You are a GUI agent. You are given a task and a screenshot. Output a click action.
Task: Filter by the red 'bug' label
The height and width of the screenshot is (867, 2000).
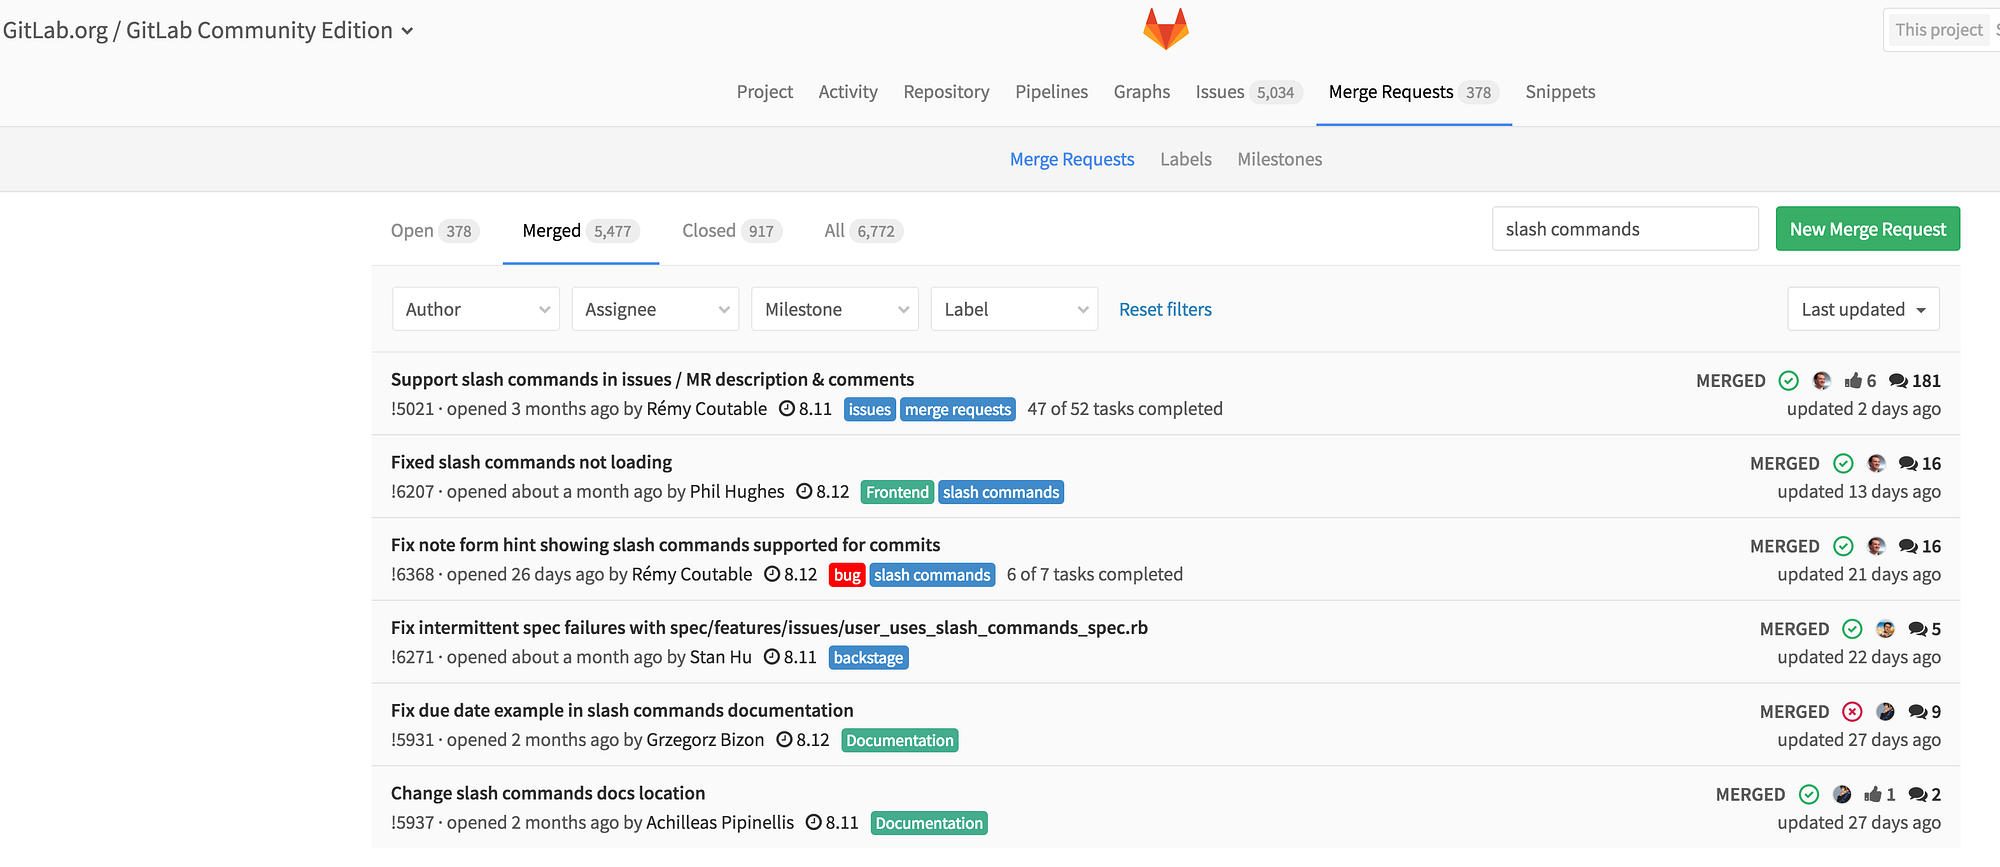tap(847, 575)
